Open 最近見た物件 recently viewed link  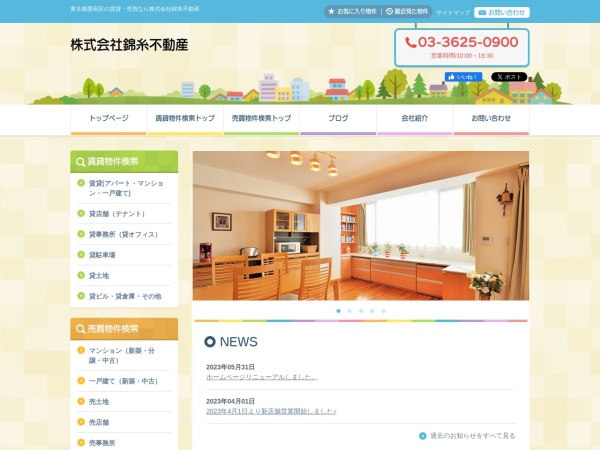(407, 11)
